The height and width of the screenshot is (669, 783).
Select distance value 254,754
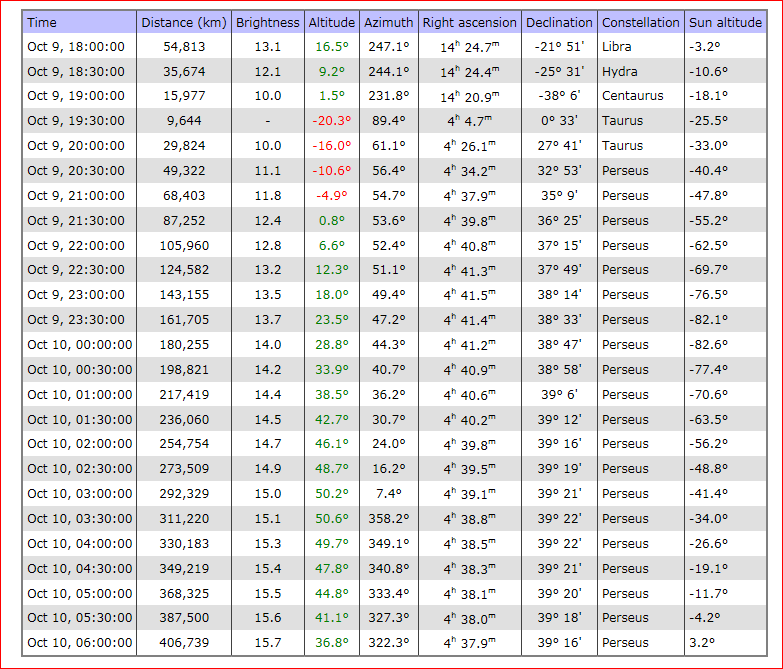tap(184, 443)
